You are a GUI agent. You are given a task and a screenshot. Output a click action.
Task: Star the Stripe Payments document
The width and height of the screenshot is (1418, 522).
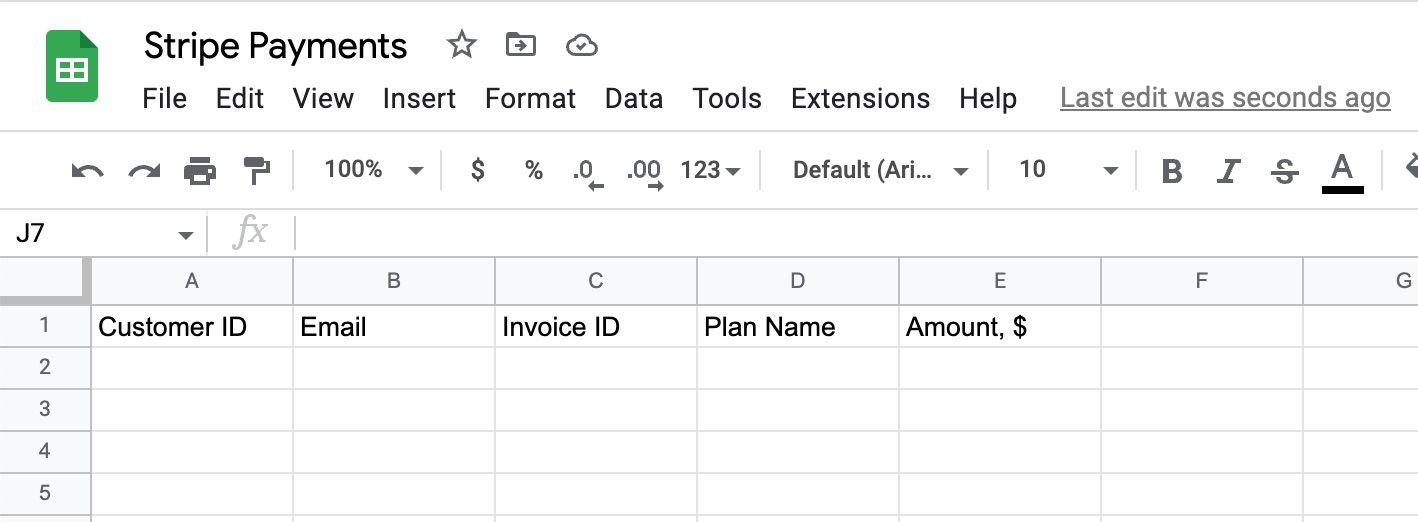click(461, 45)
